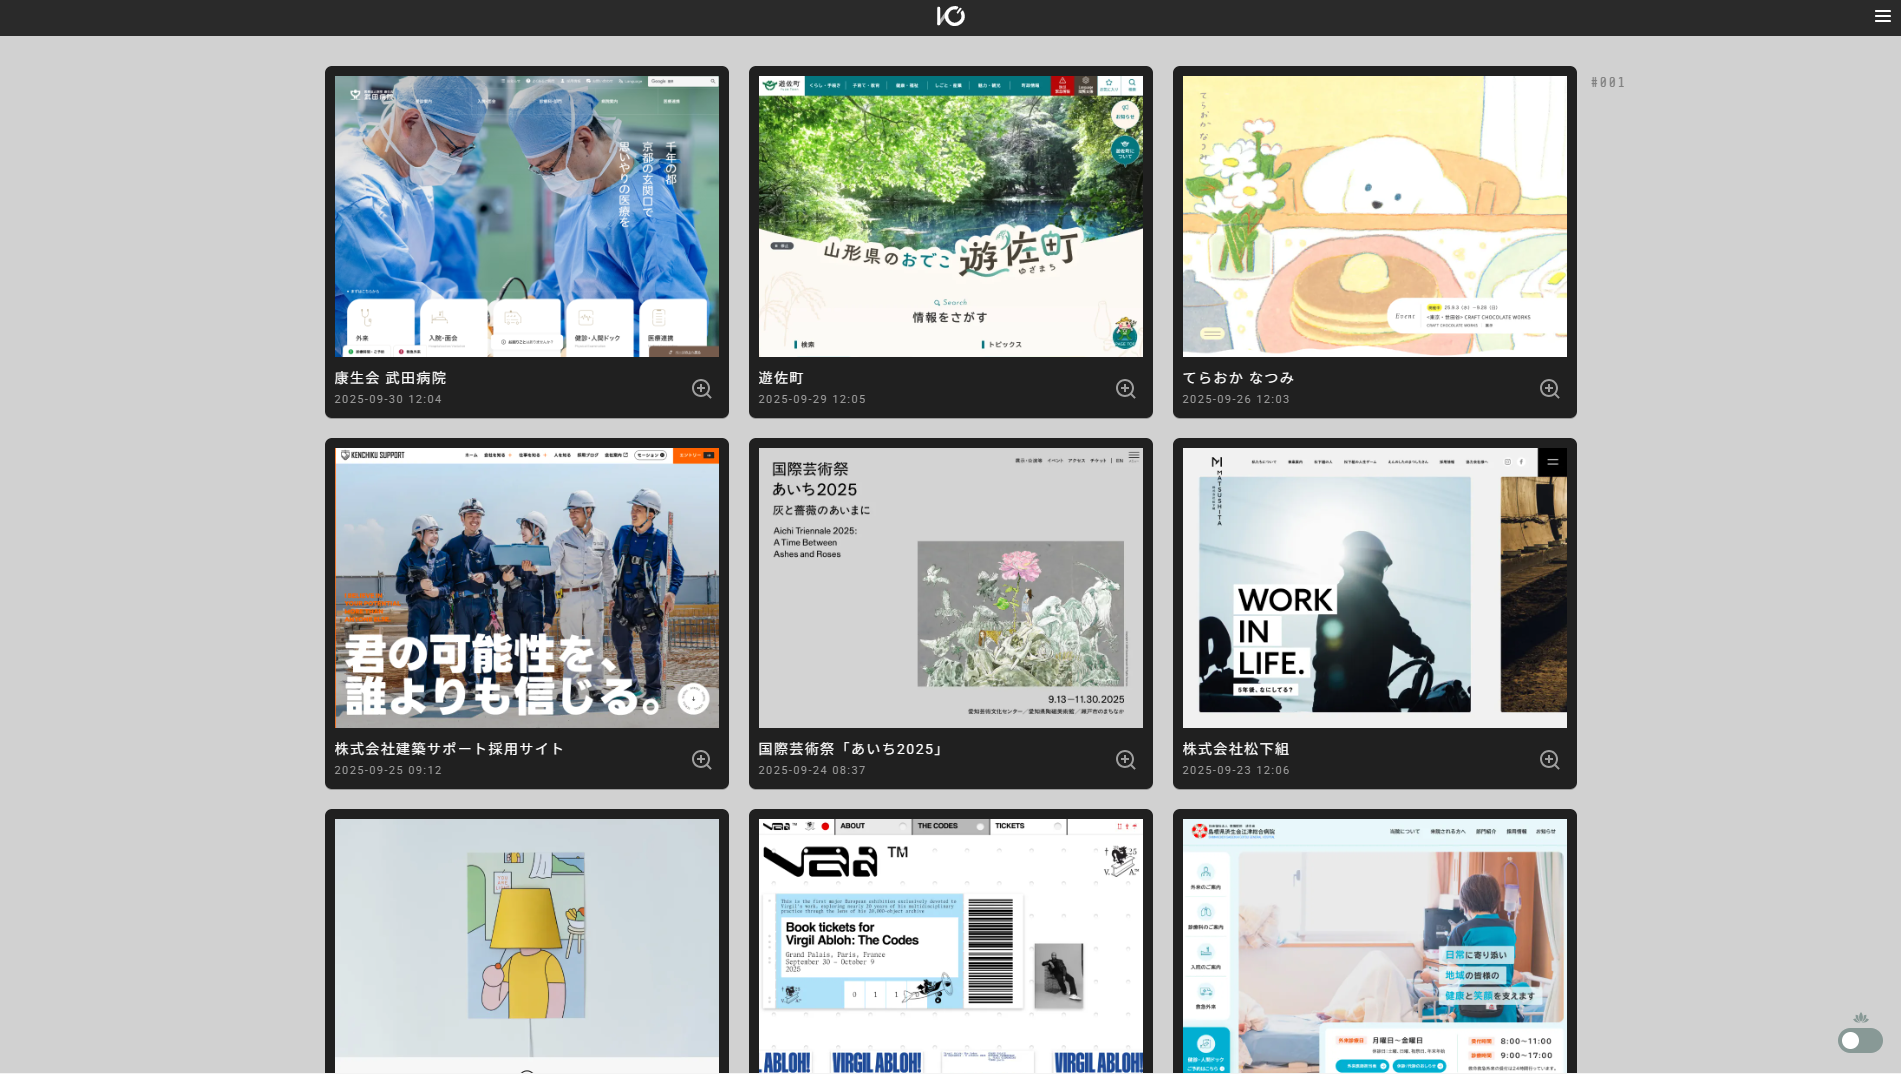Click the date 2025-09-25 09:12

coord(388,770)
